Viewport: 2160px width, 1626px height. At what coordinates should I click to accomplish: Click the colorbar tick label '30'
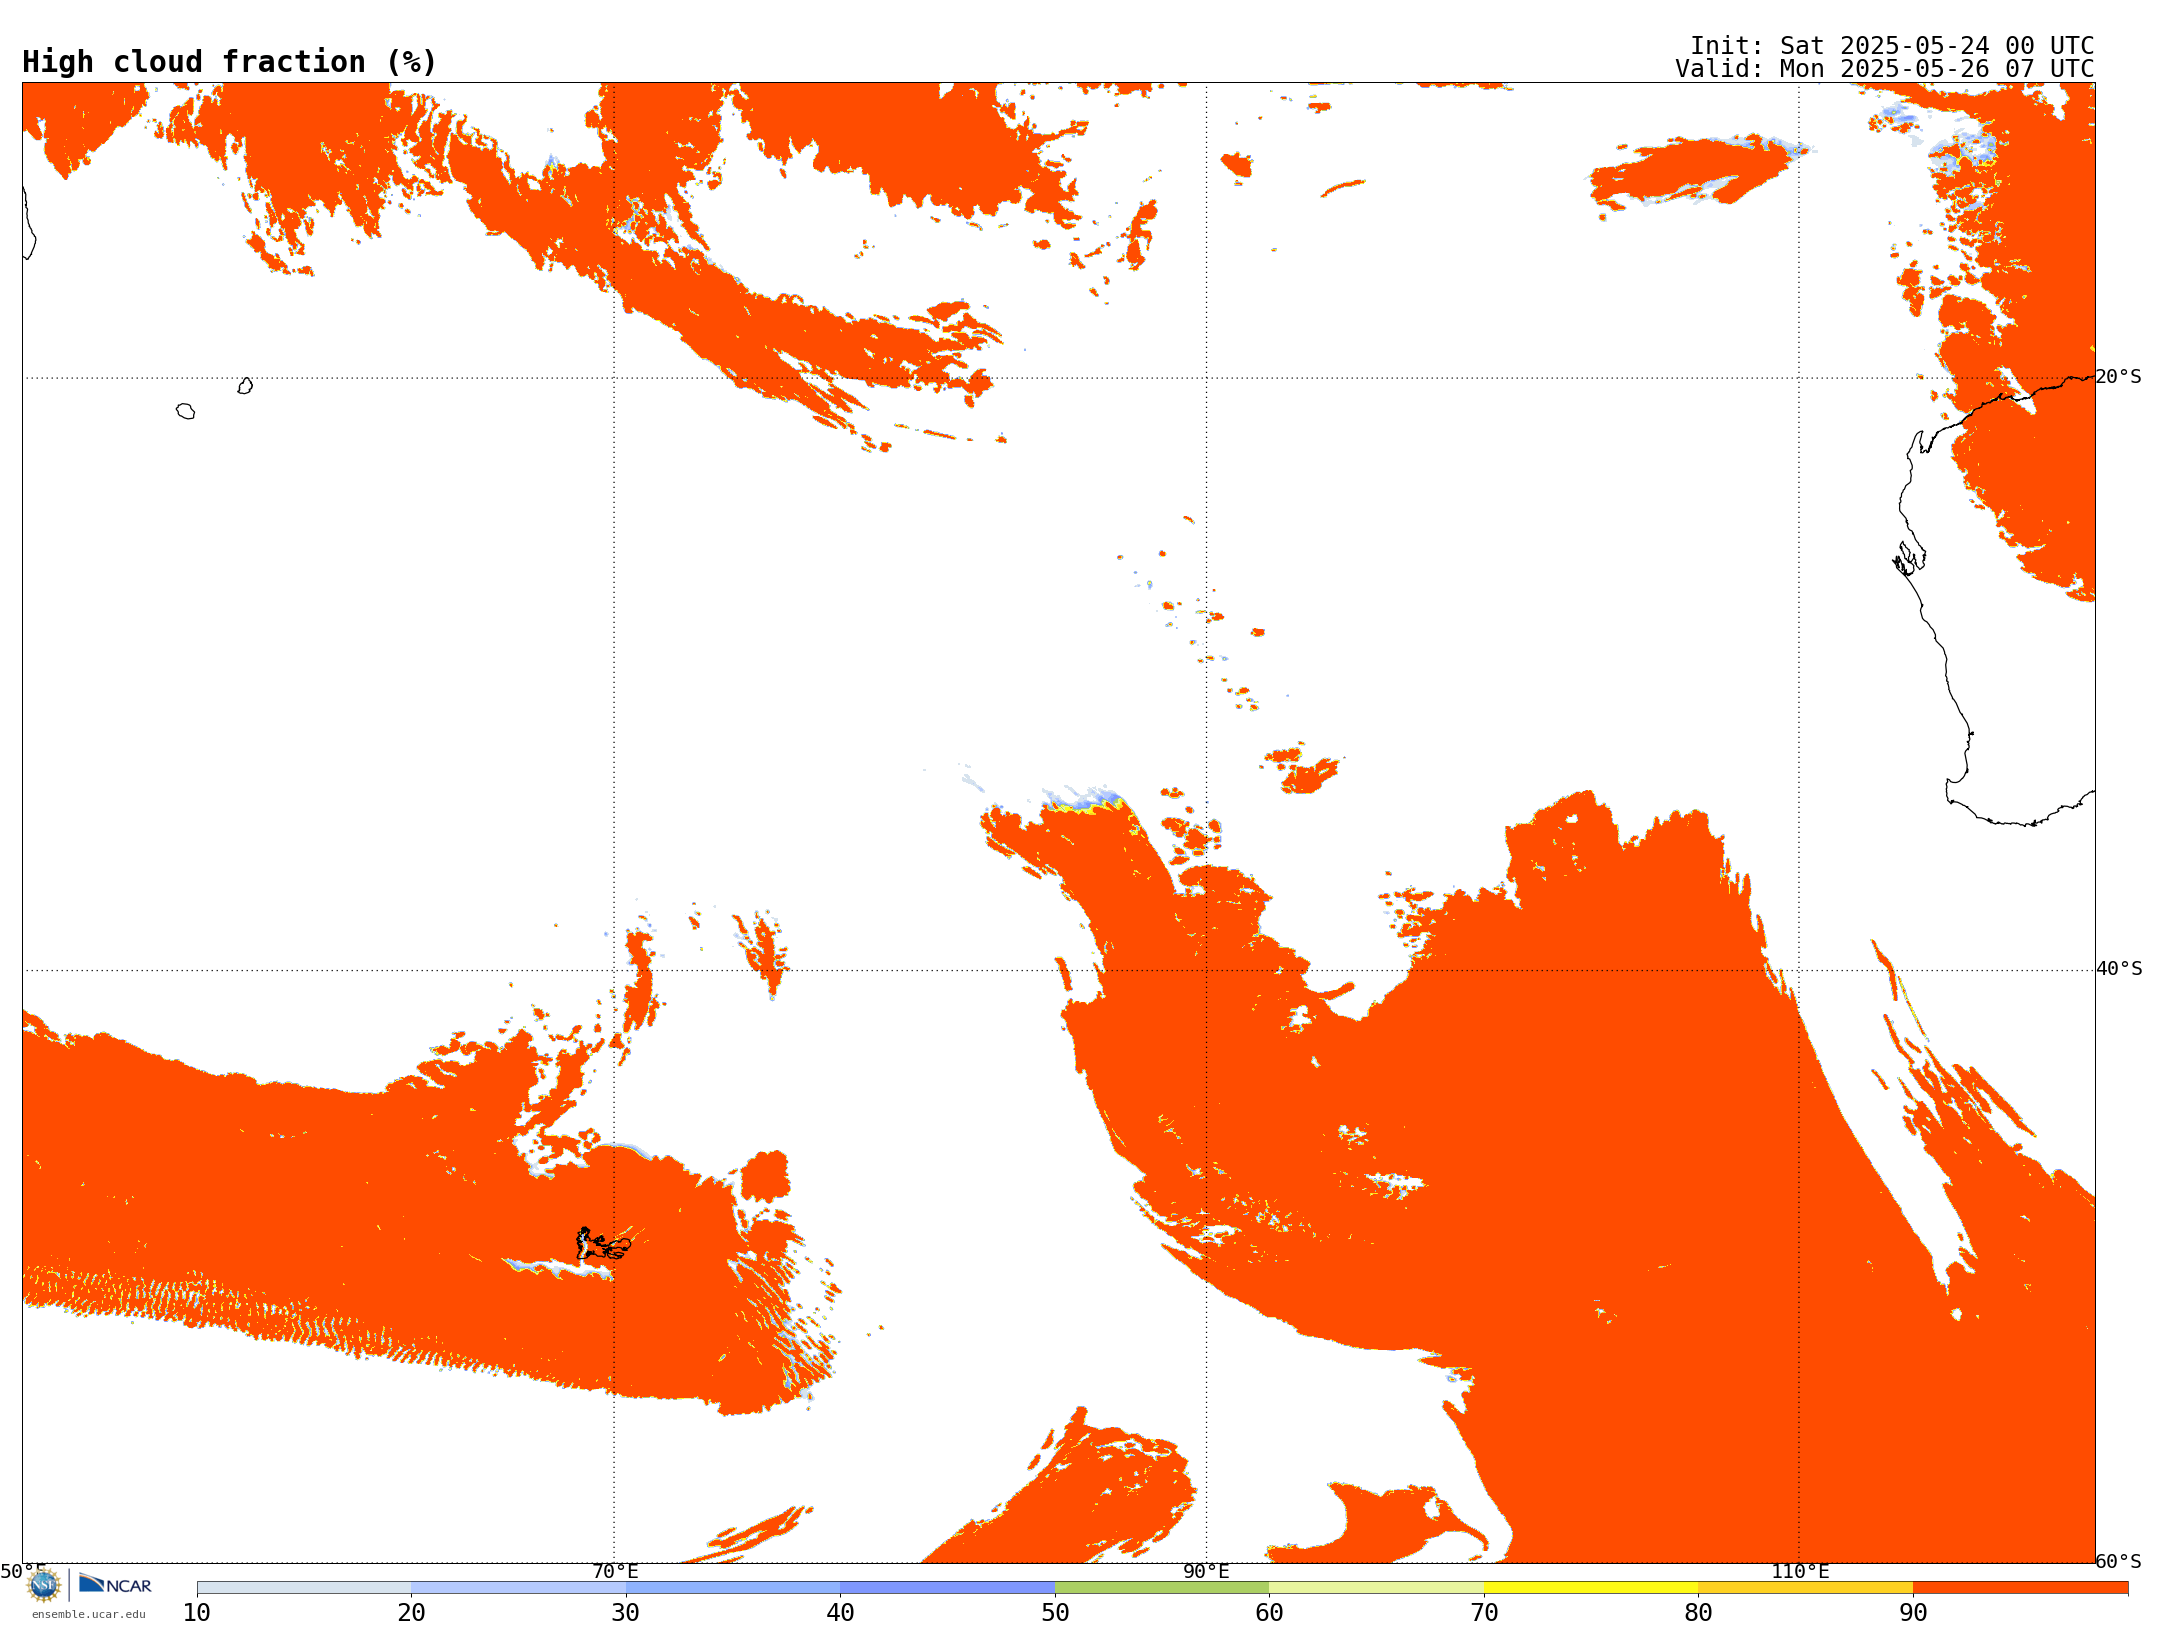[x=626, y=1613]
